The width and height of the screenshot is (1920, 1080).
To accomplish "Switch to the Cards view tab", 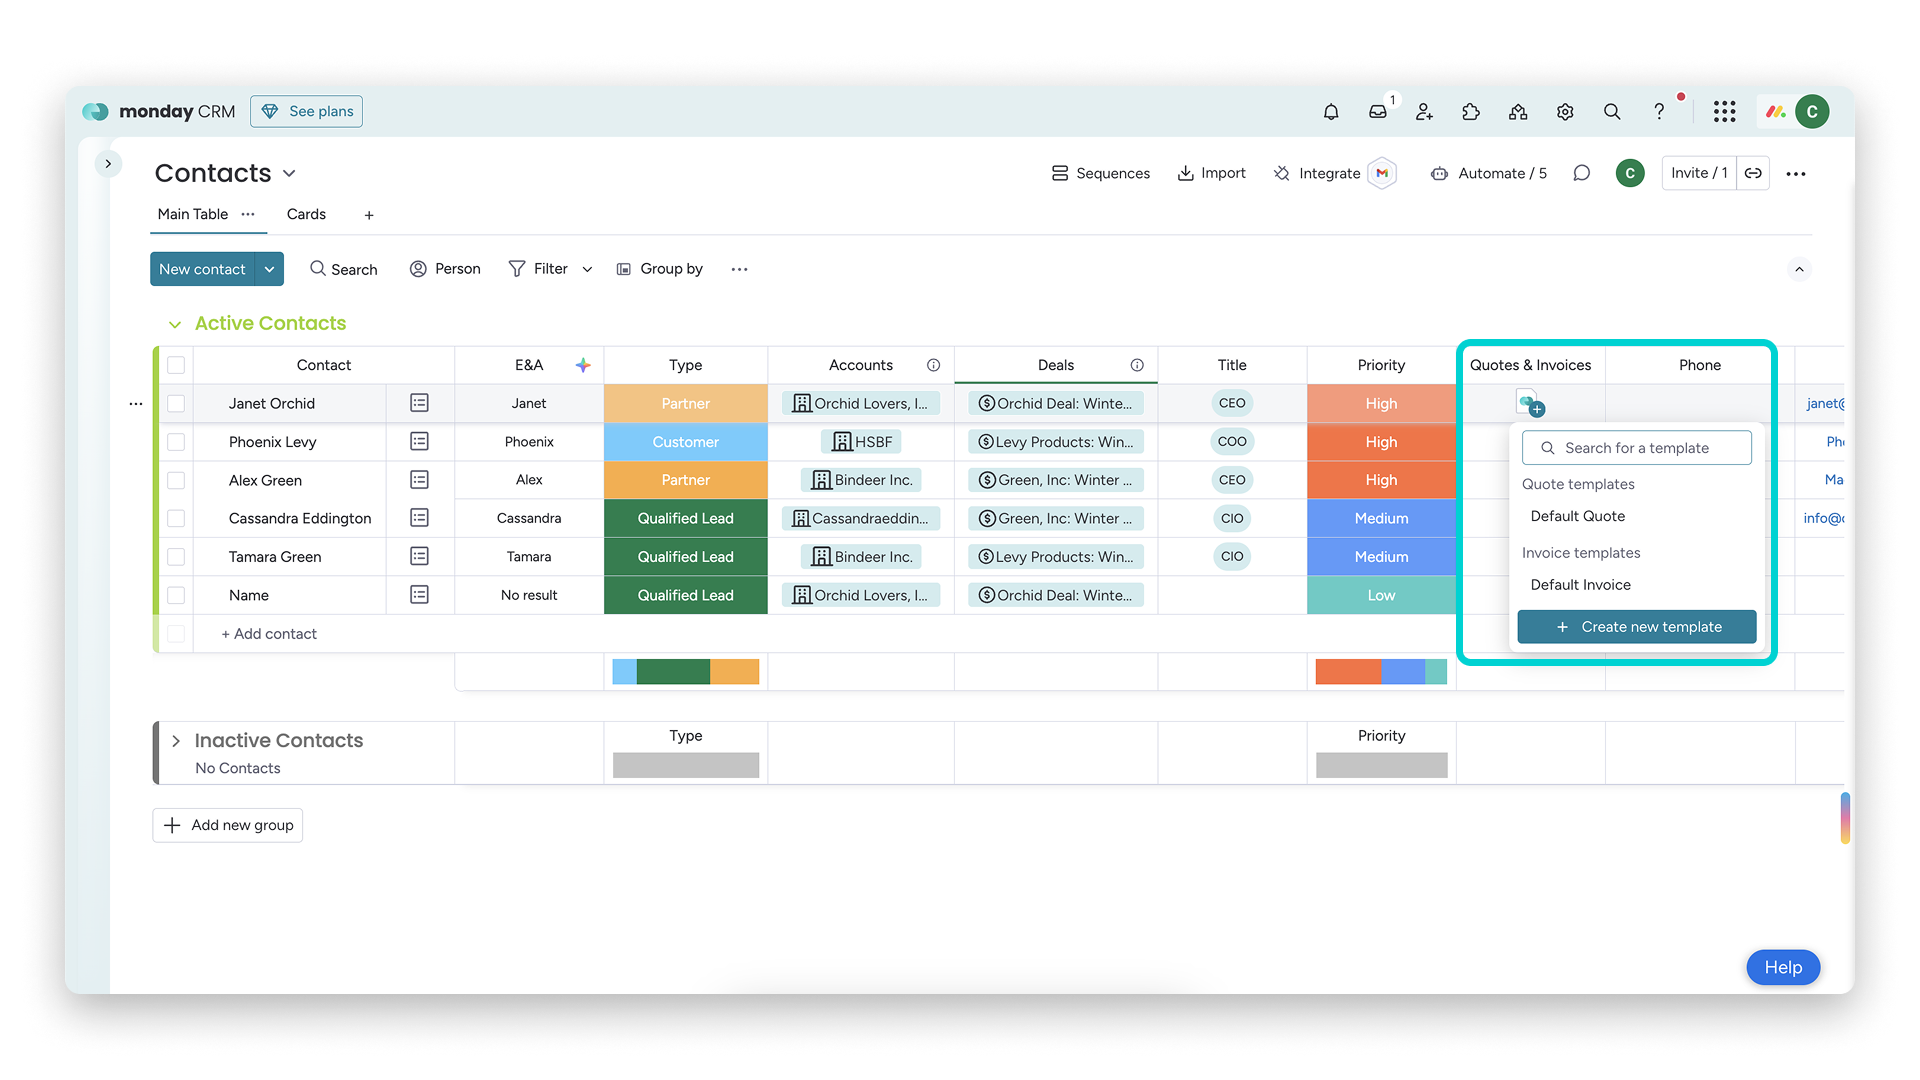I will click(306, 214).
